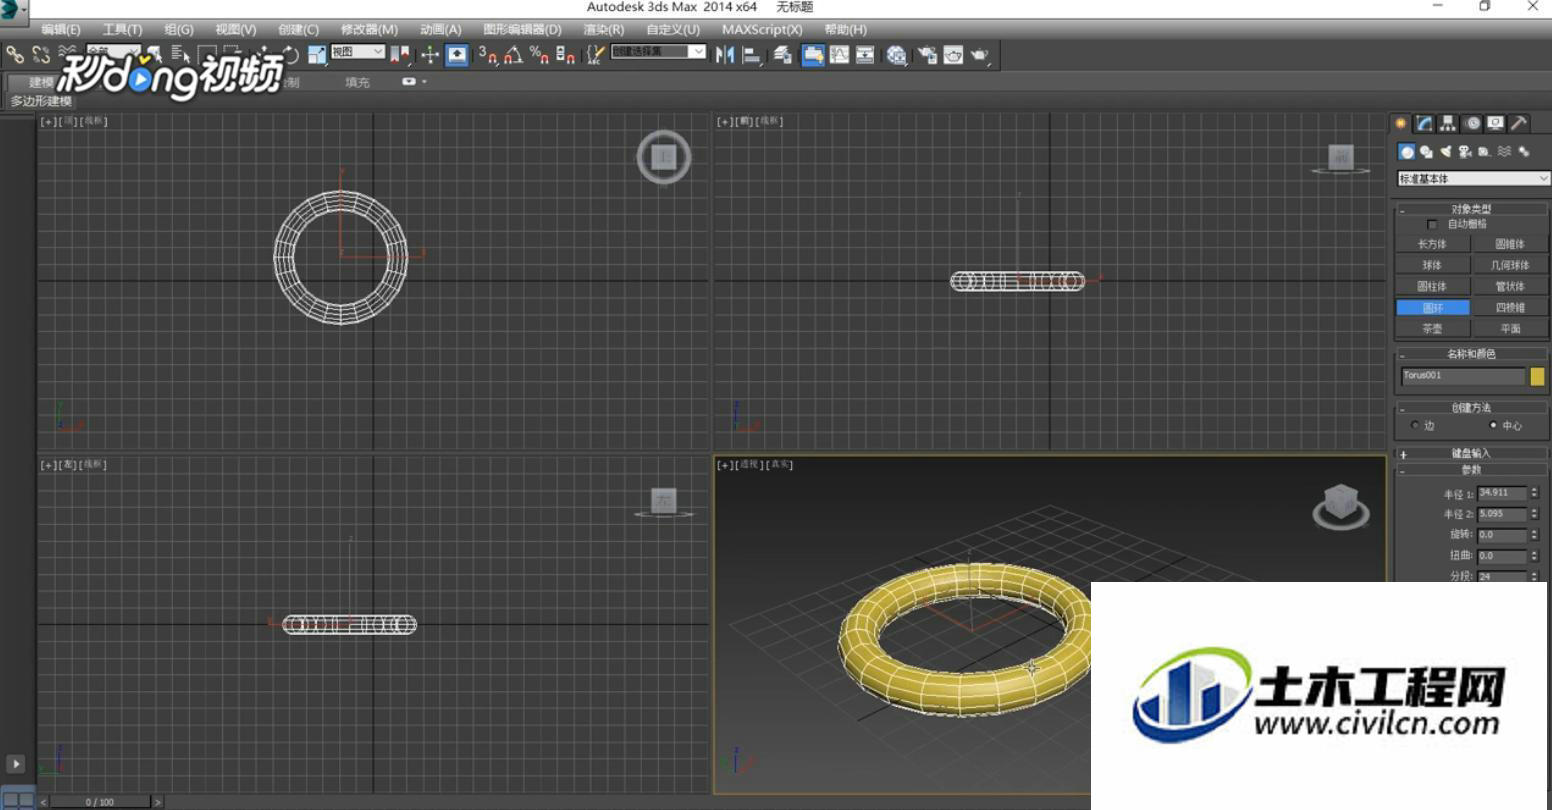Open the 编辑(E) menu
1552x810 pixels.
click(61, 30)
